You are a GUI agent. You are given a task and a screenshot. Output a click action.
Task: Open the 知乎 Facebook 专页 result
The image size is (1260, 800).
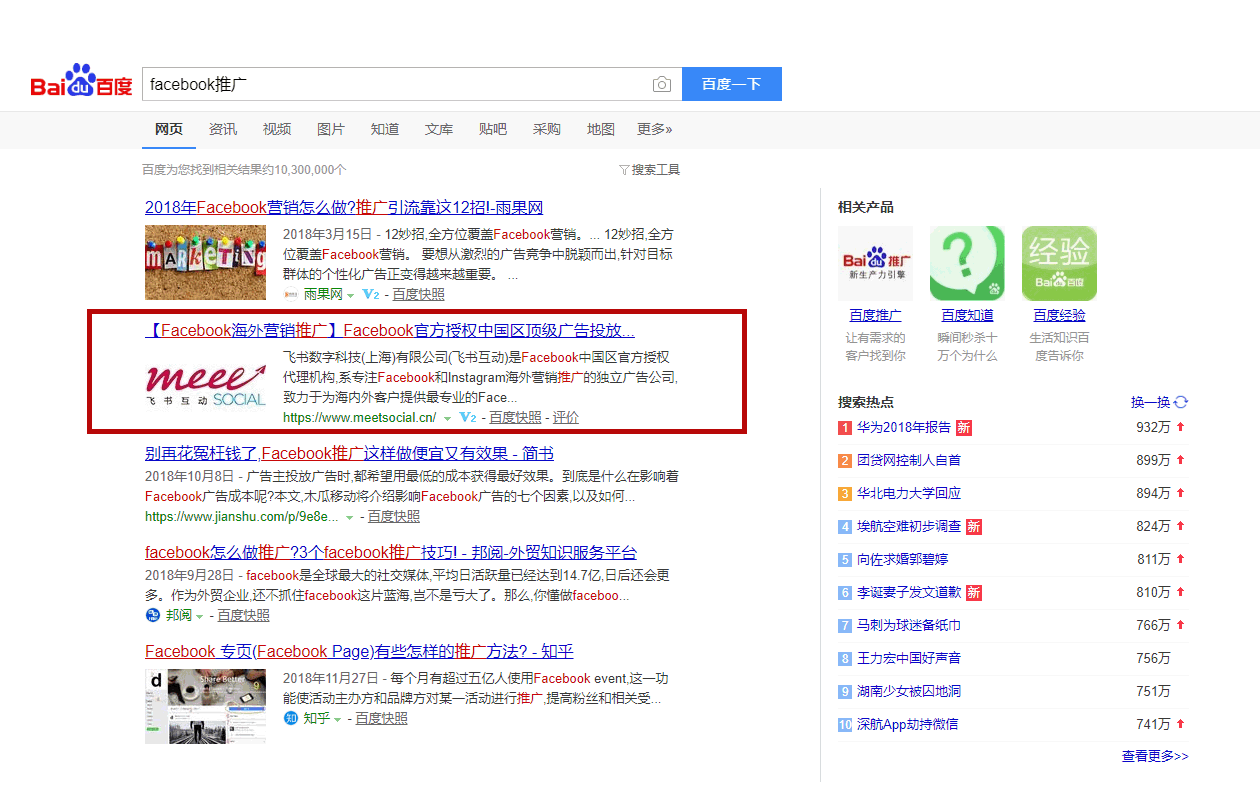(x=359, y=651)
